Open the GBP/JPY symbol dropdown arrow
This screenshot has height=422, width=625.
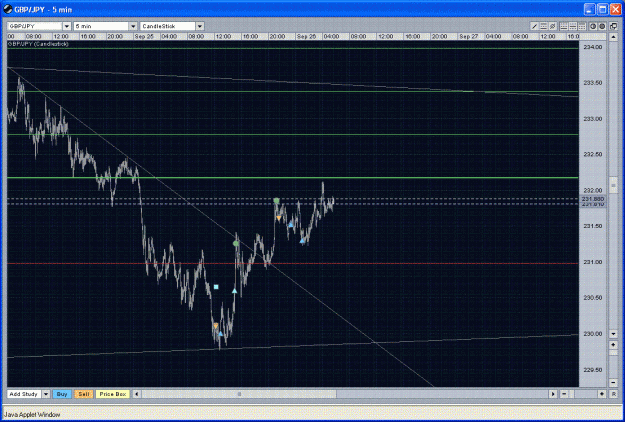(x=67, y=26)
